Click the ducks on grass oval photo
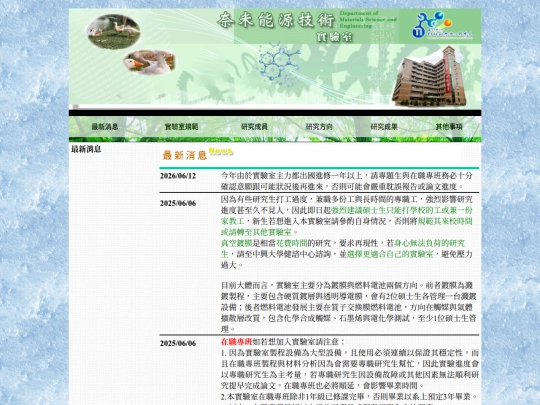Image resolution: width=540 pixels, height=405 pixels. tap(113, 32)
